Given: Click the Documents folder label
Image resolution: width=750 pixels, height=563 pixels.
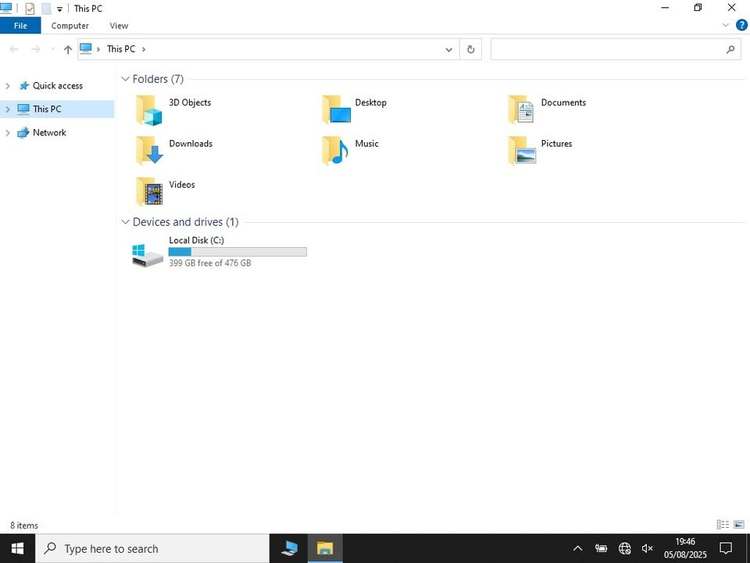Looking at the screenshot, I should point(563,102).
